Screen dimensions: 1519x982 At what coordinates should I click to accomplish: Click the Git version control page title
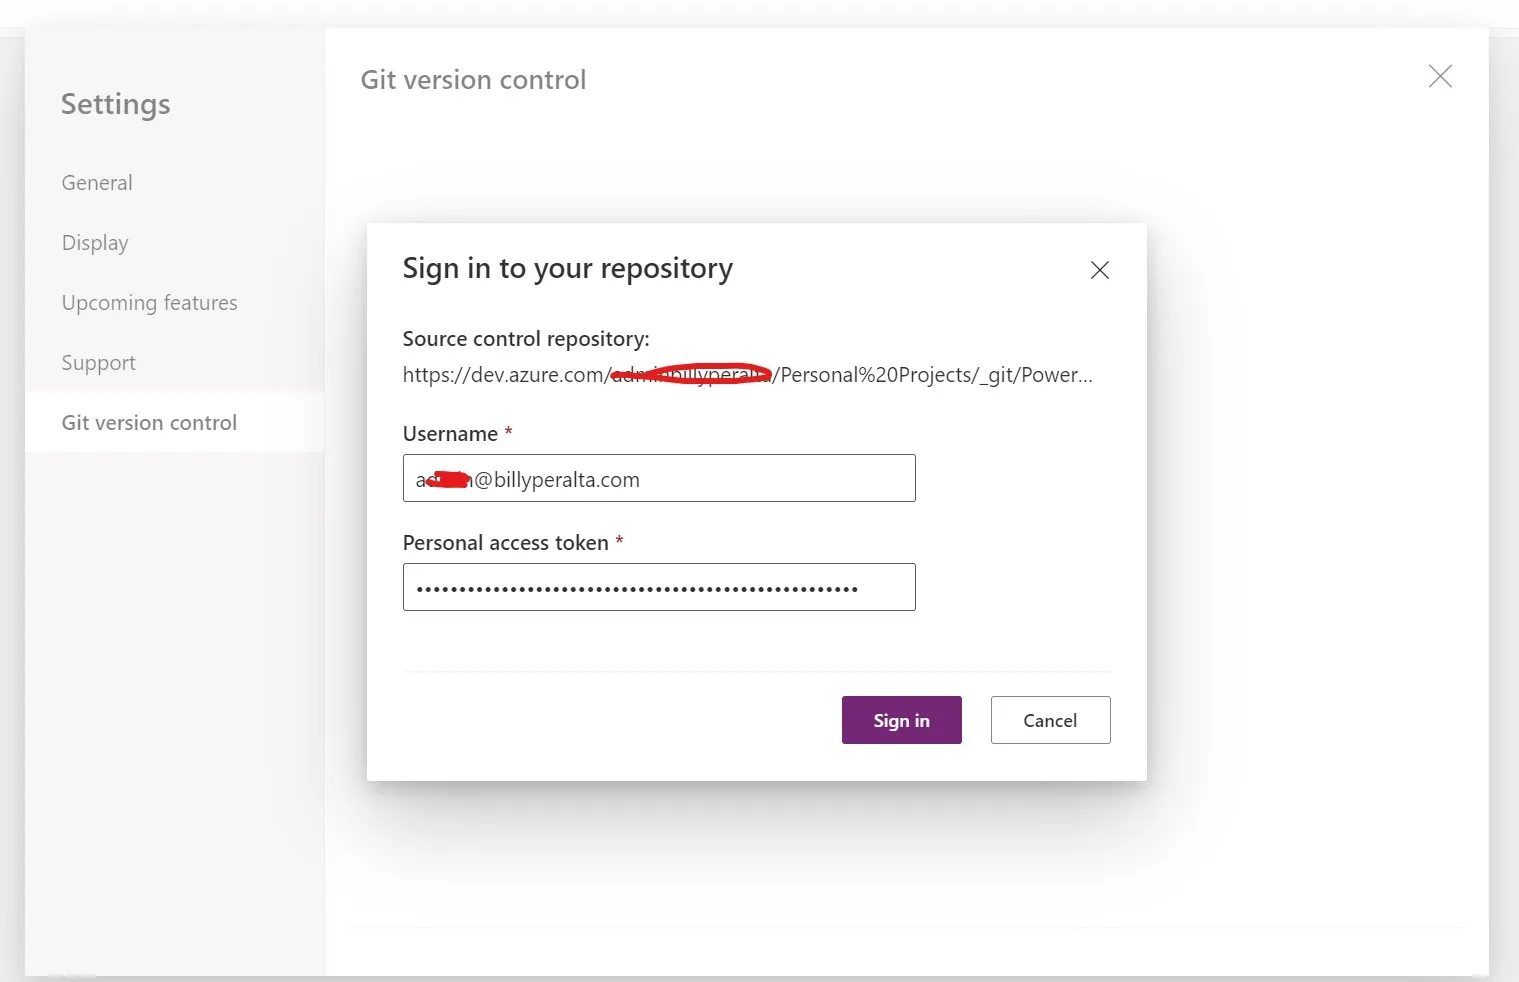473,79
